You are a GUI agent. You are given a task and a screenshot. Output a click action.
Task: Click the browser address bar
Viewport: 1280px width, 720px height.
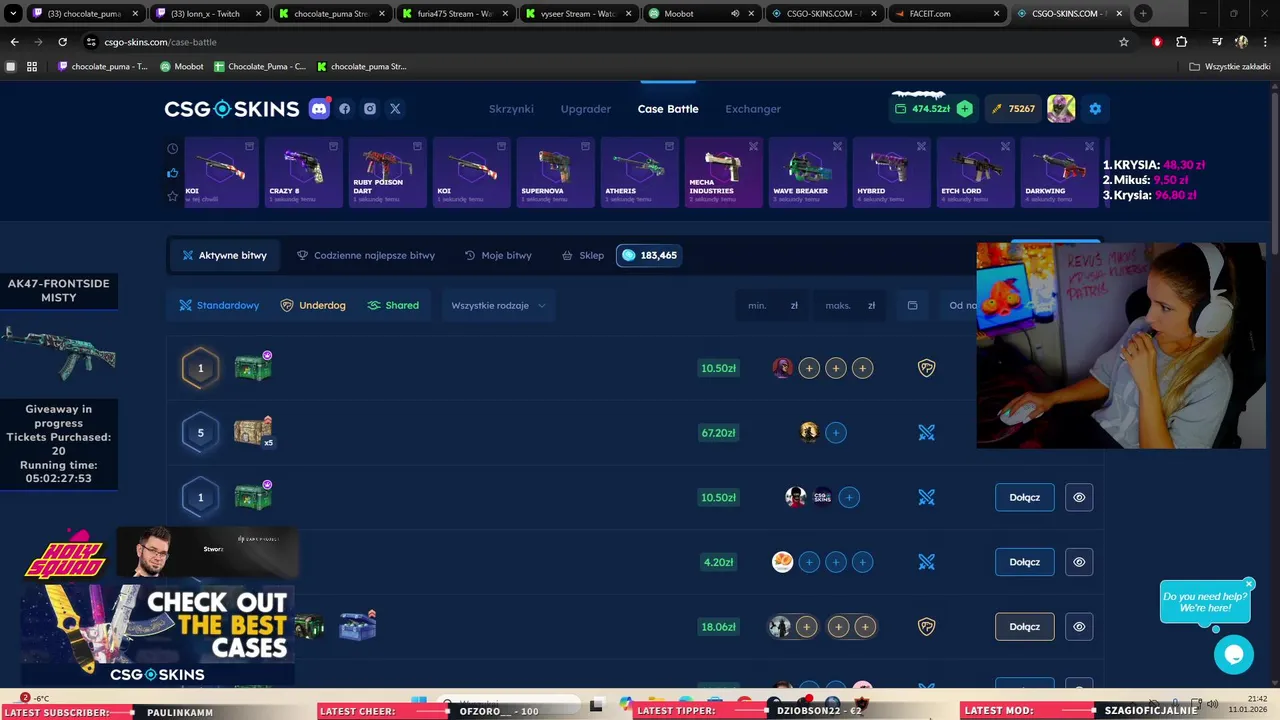(x=600, y=42)
